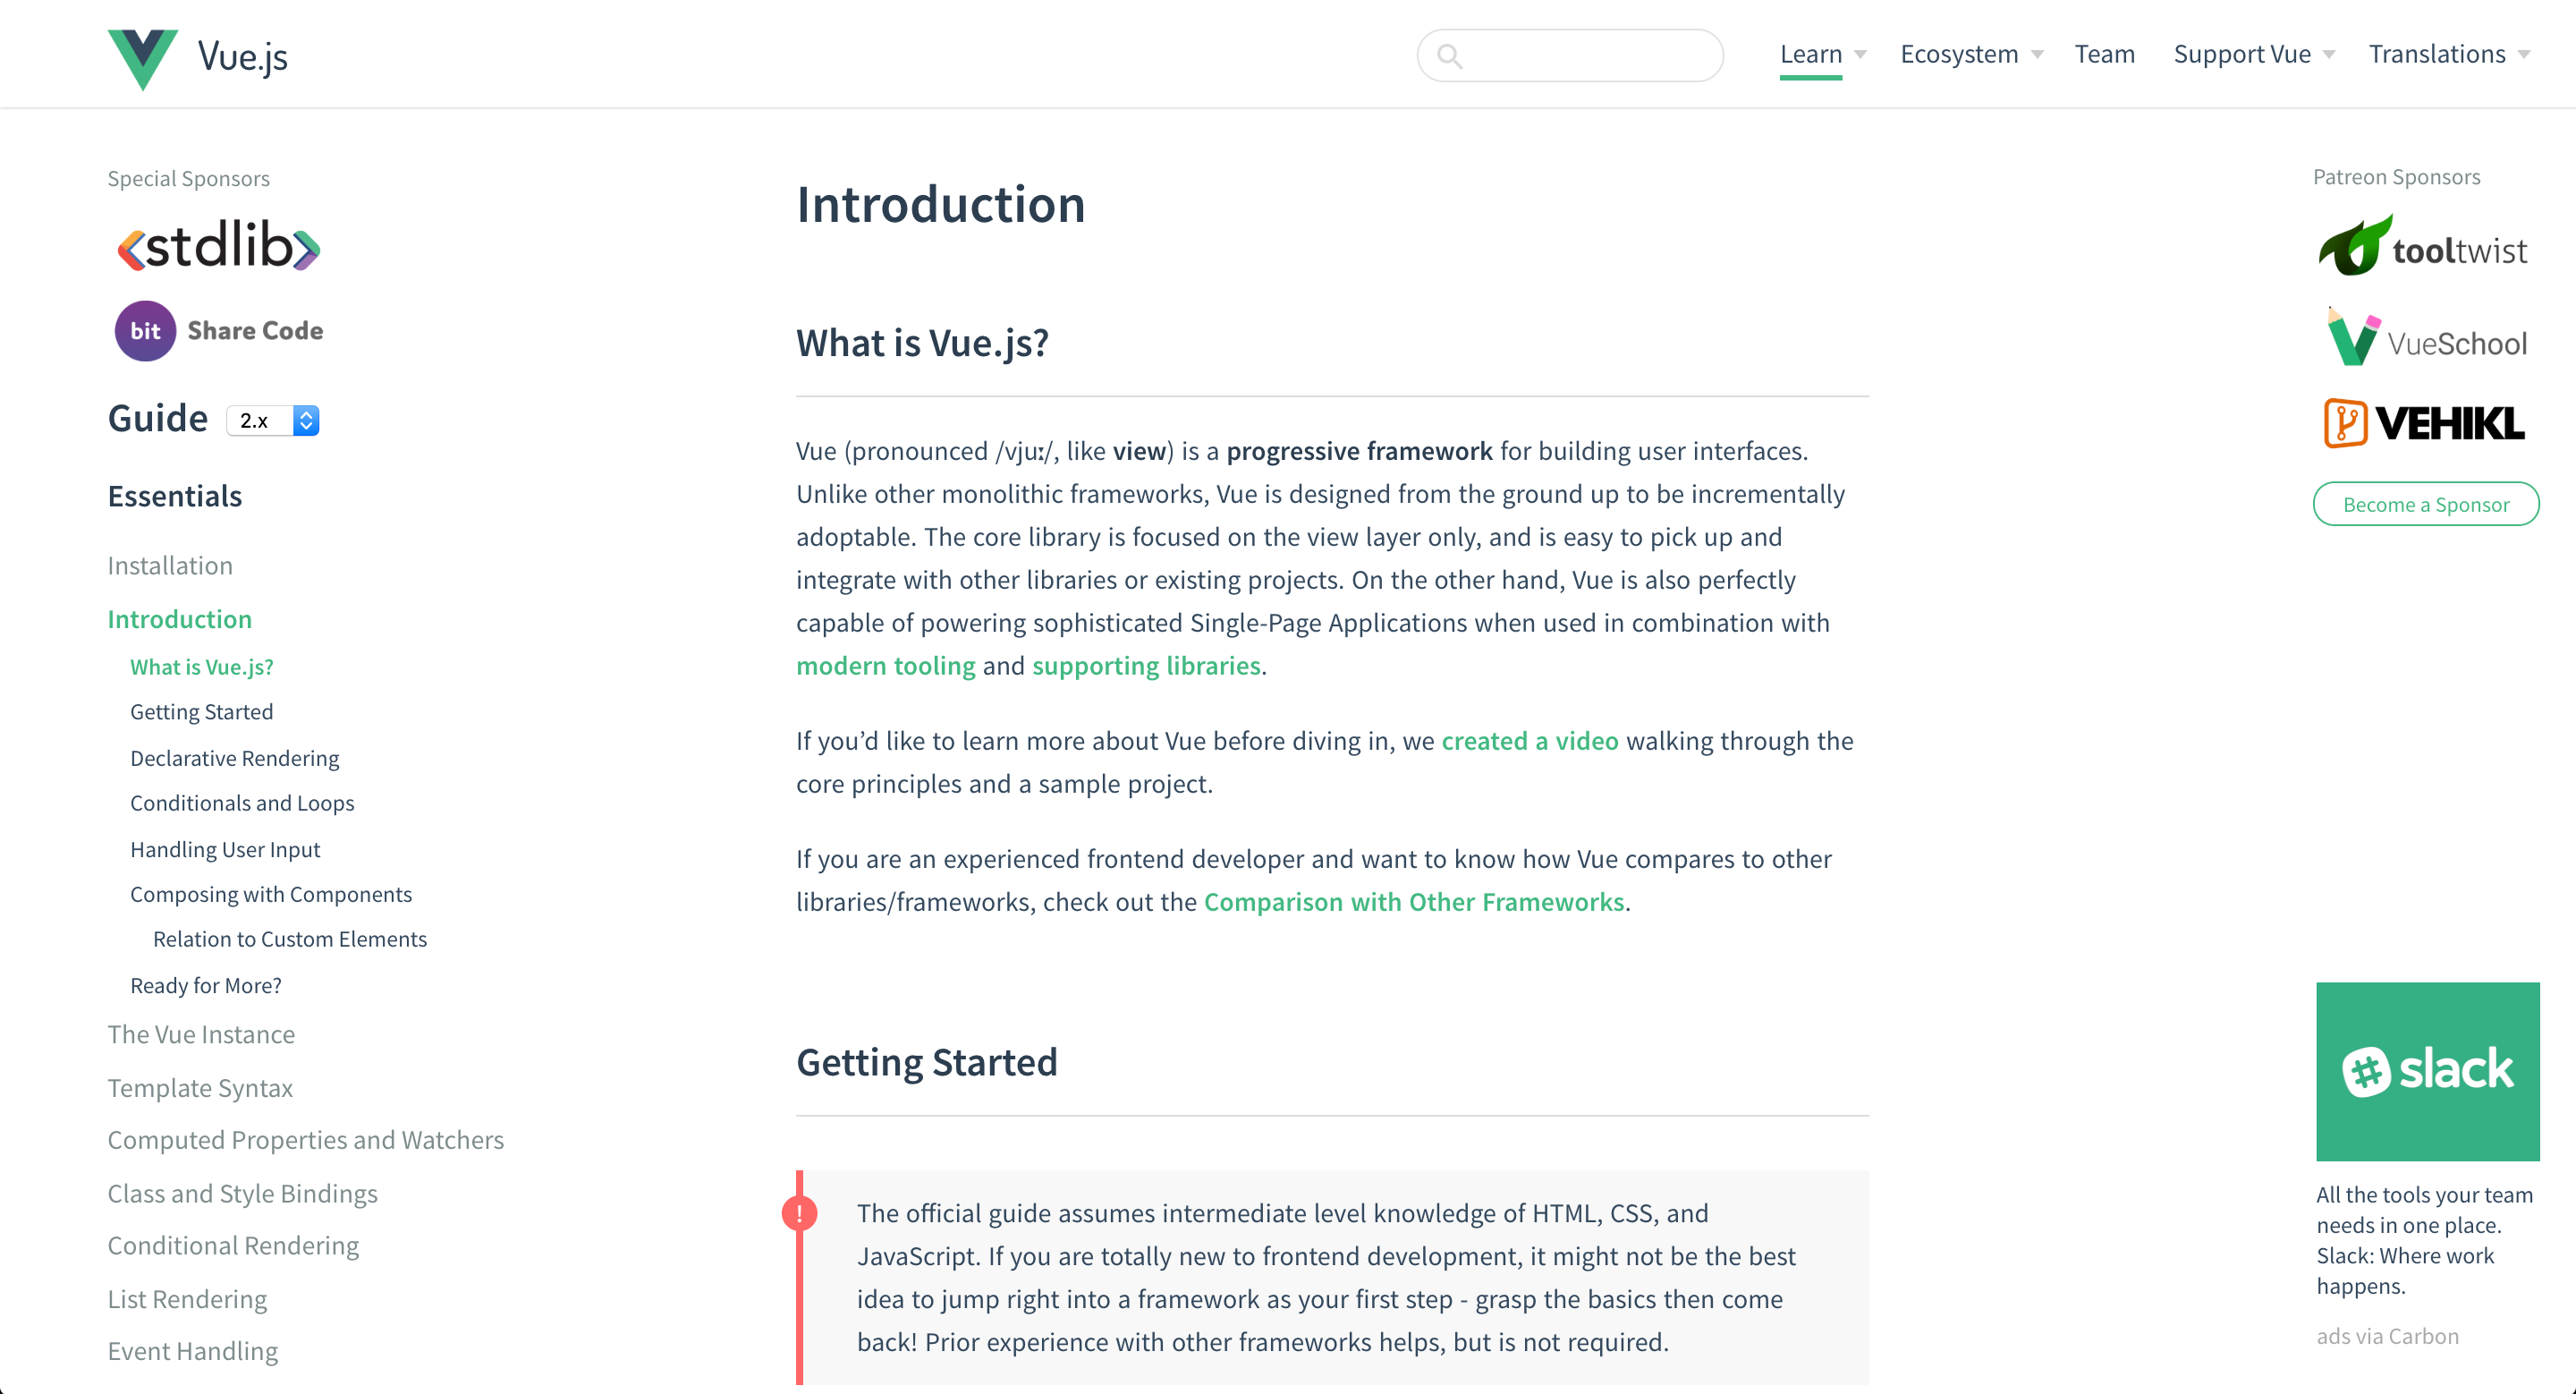Navigate to Installation in the sidebar
Viewport: 2576px width, 1394px height.
coord(170,565)
